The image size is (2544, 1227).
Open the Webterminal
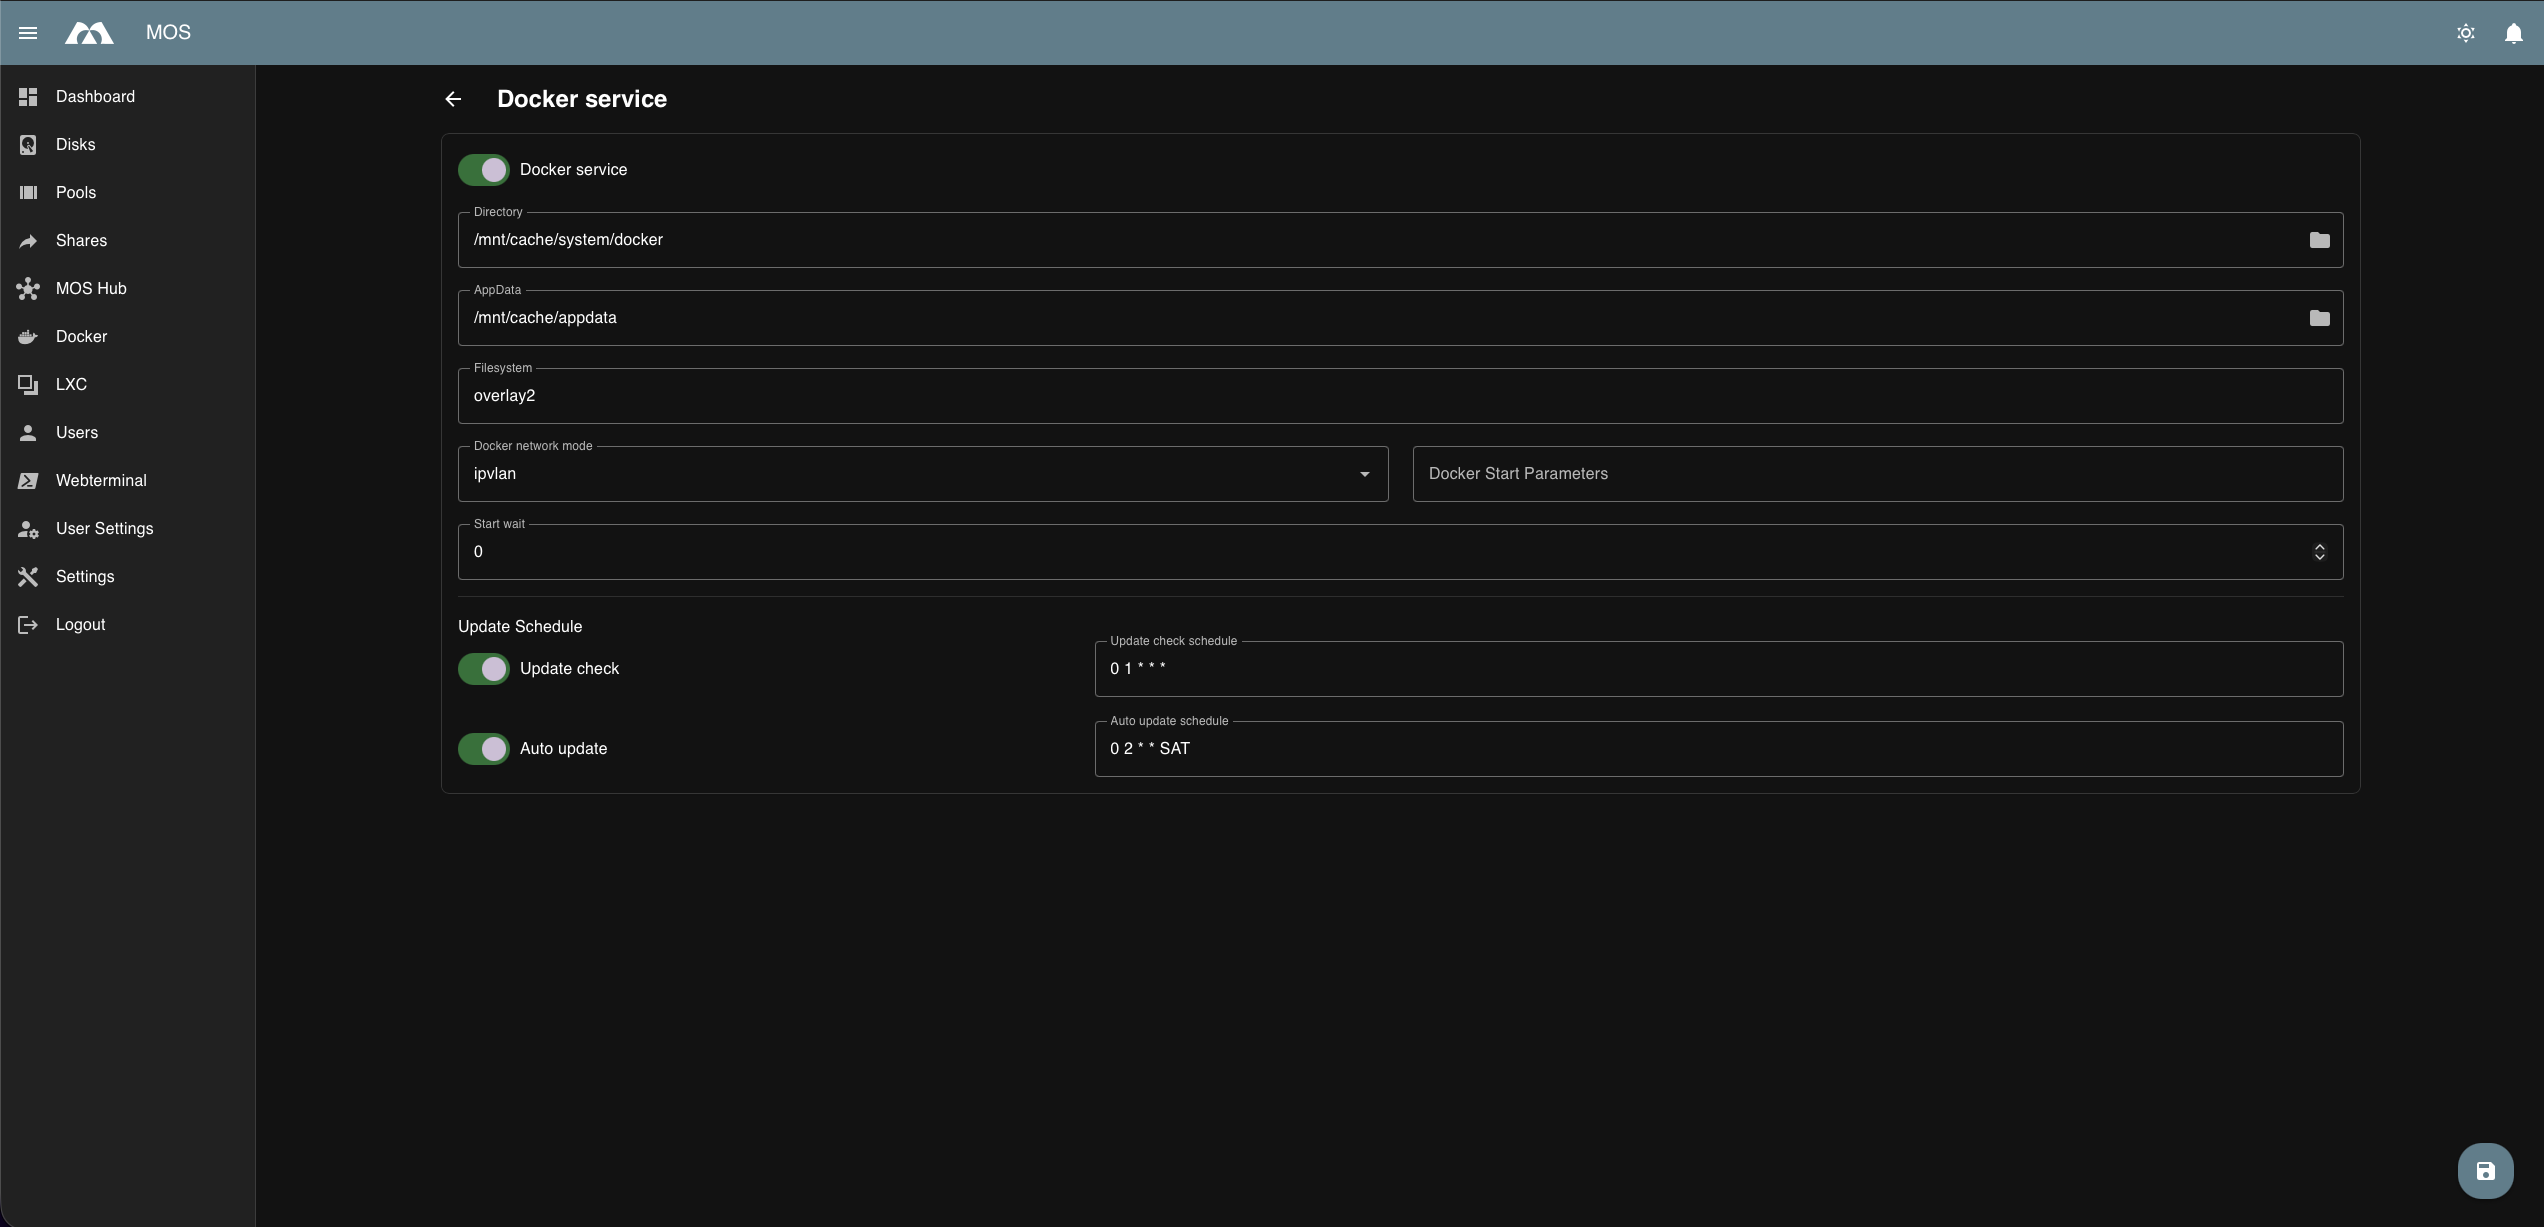[x=101, y=480]
